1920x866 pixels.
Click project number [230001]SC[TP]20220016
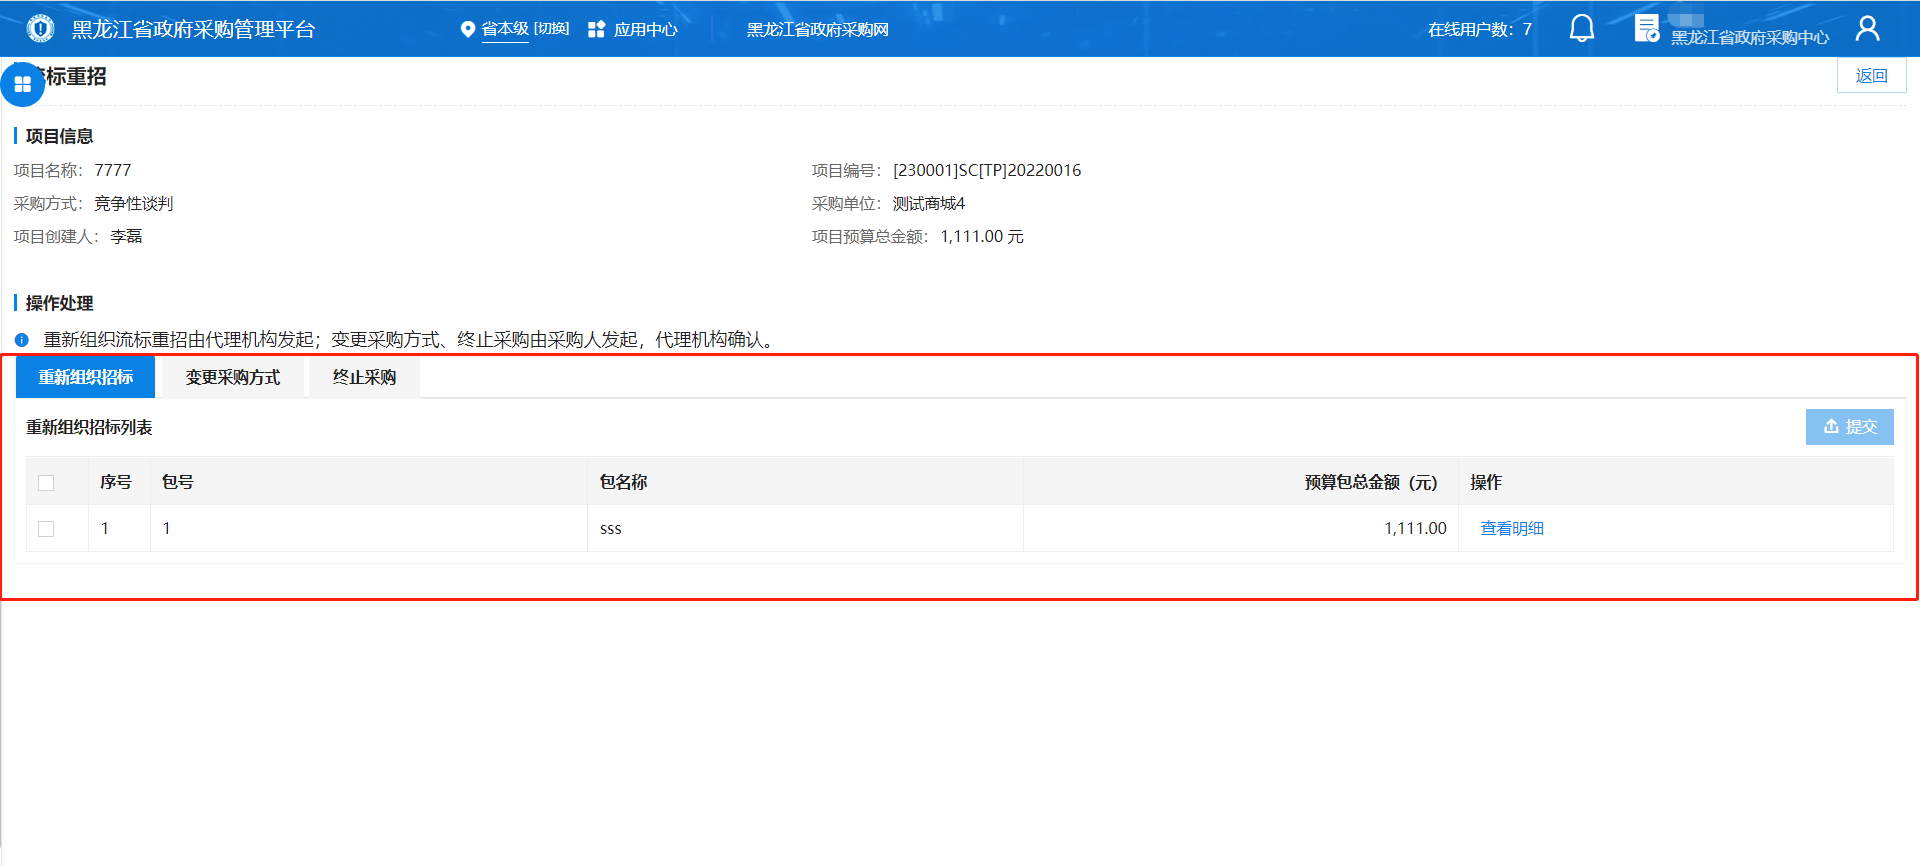(x=987, y=170)
